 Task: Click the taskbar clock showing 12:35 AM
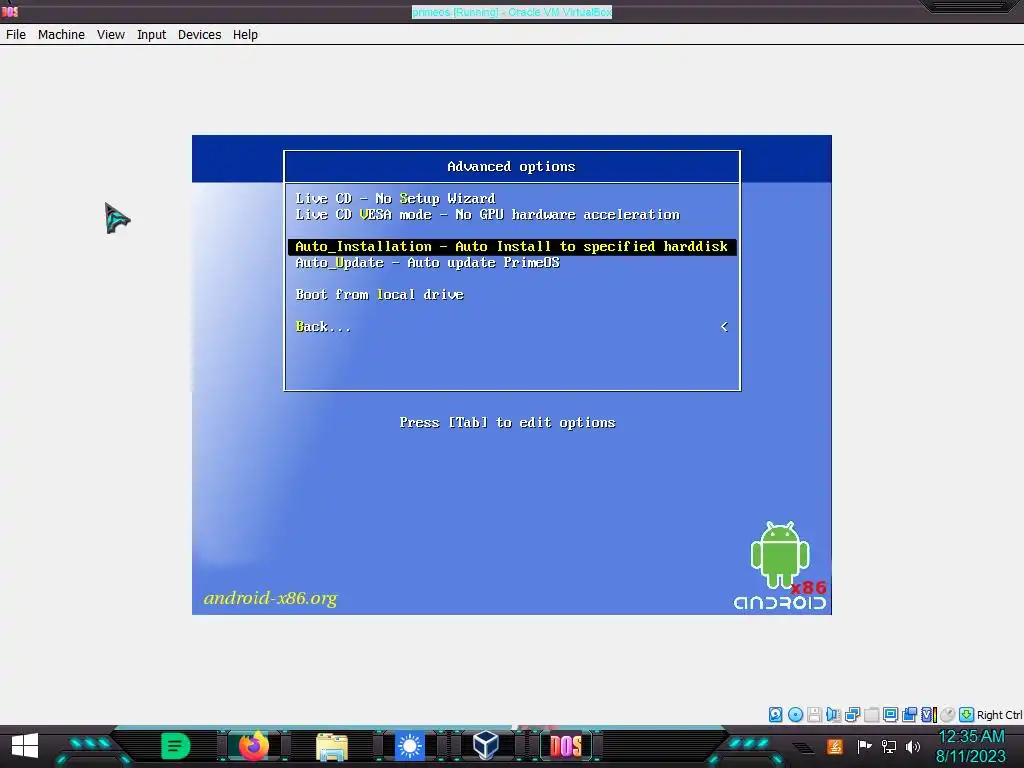tap(971, 746)
